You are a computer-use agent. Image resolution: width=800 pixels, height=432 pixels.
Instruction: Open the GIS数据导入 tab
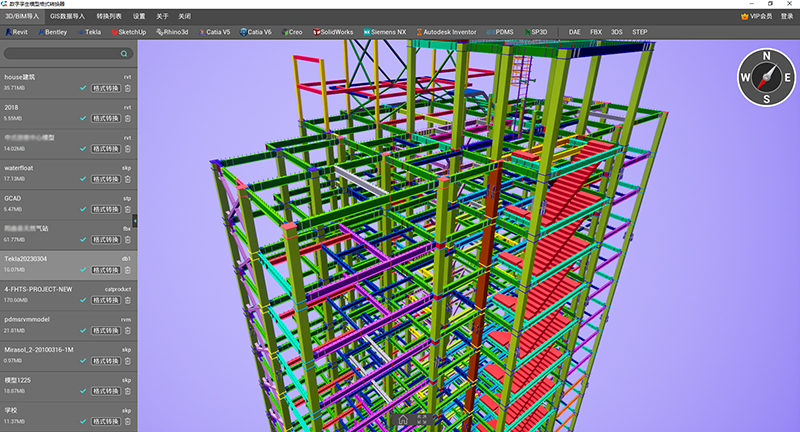pyautogui.click(x=67, y=16)
